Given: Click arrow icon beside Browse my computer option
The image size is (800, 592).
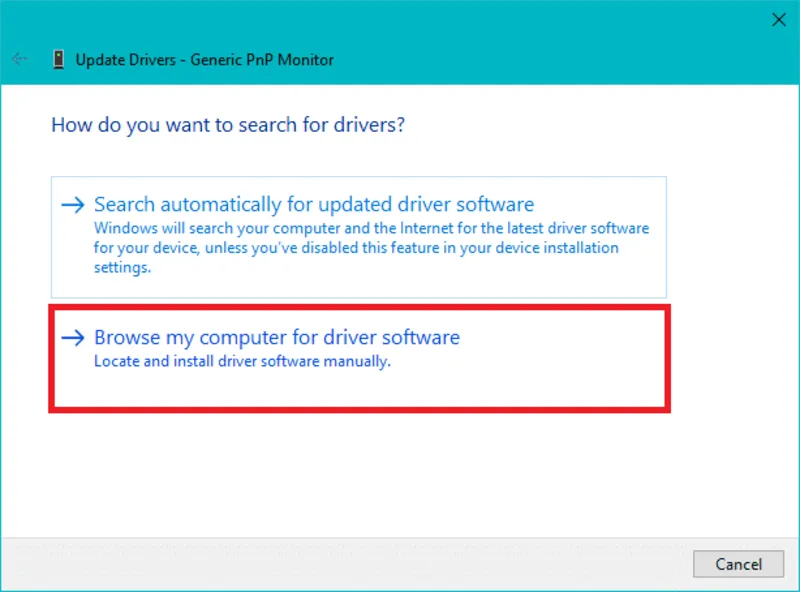Looking at the screenshot, I should click(x=72, y=338).
